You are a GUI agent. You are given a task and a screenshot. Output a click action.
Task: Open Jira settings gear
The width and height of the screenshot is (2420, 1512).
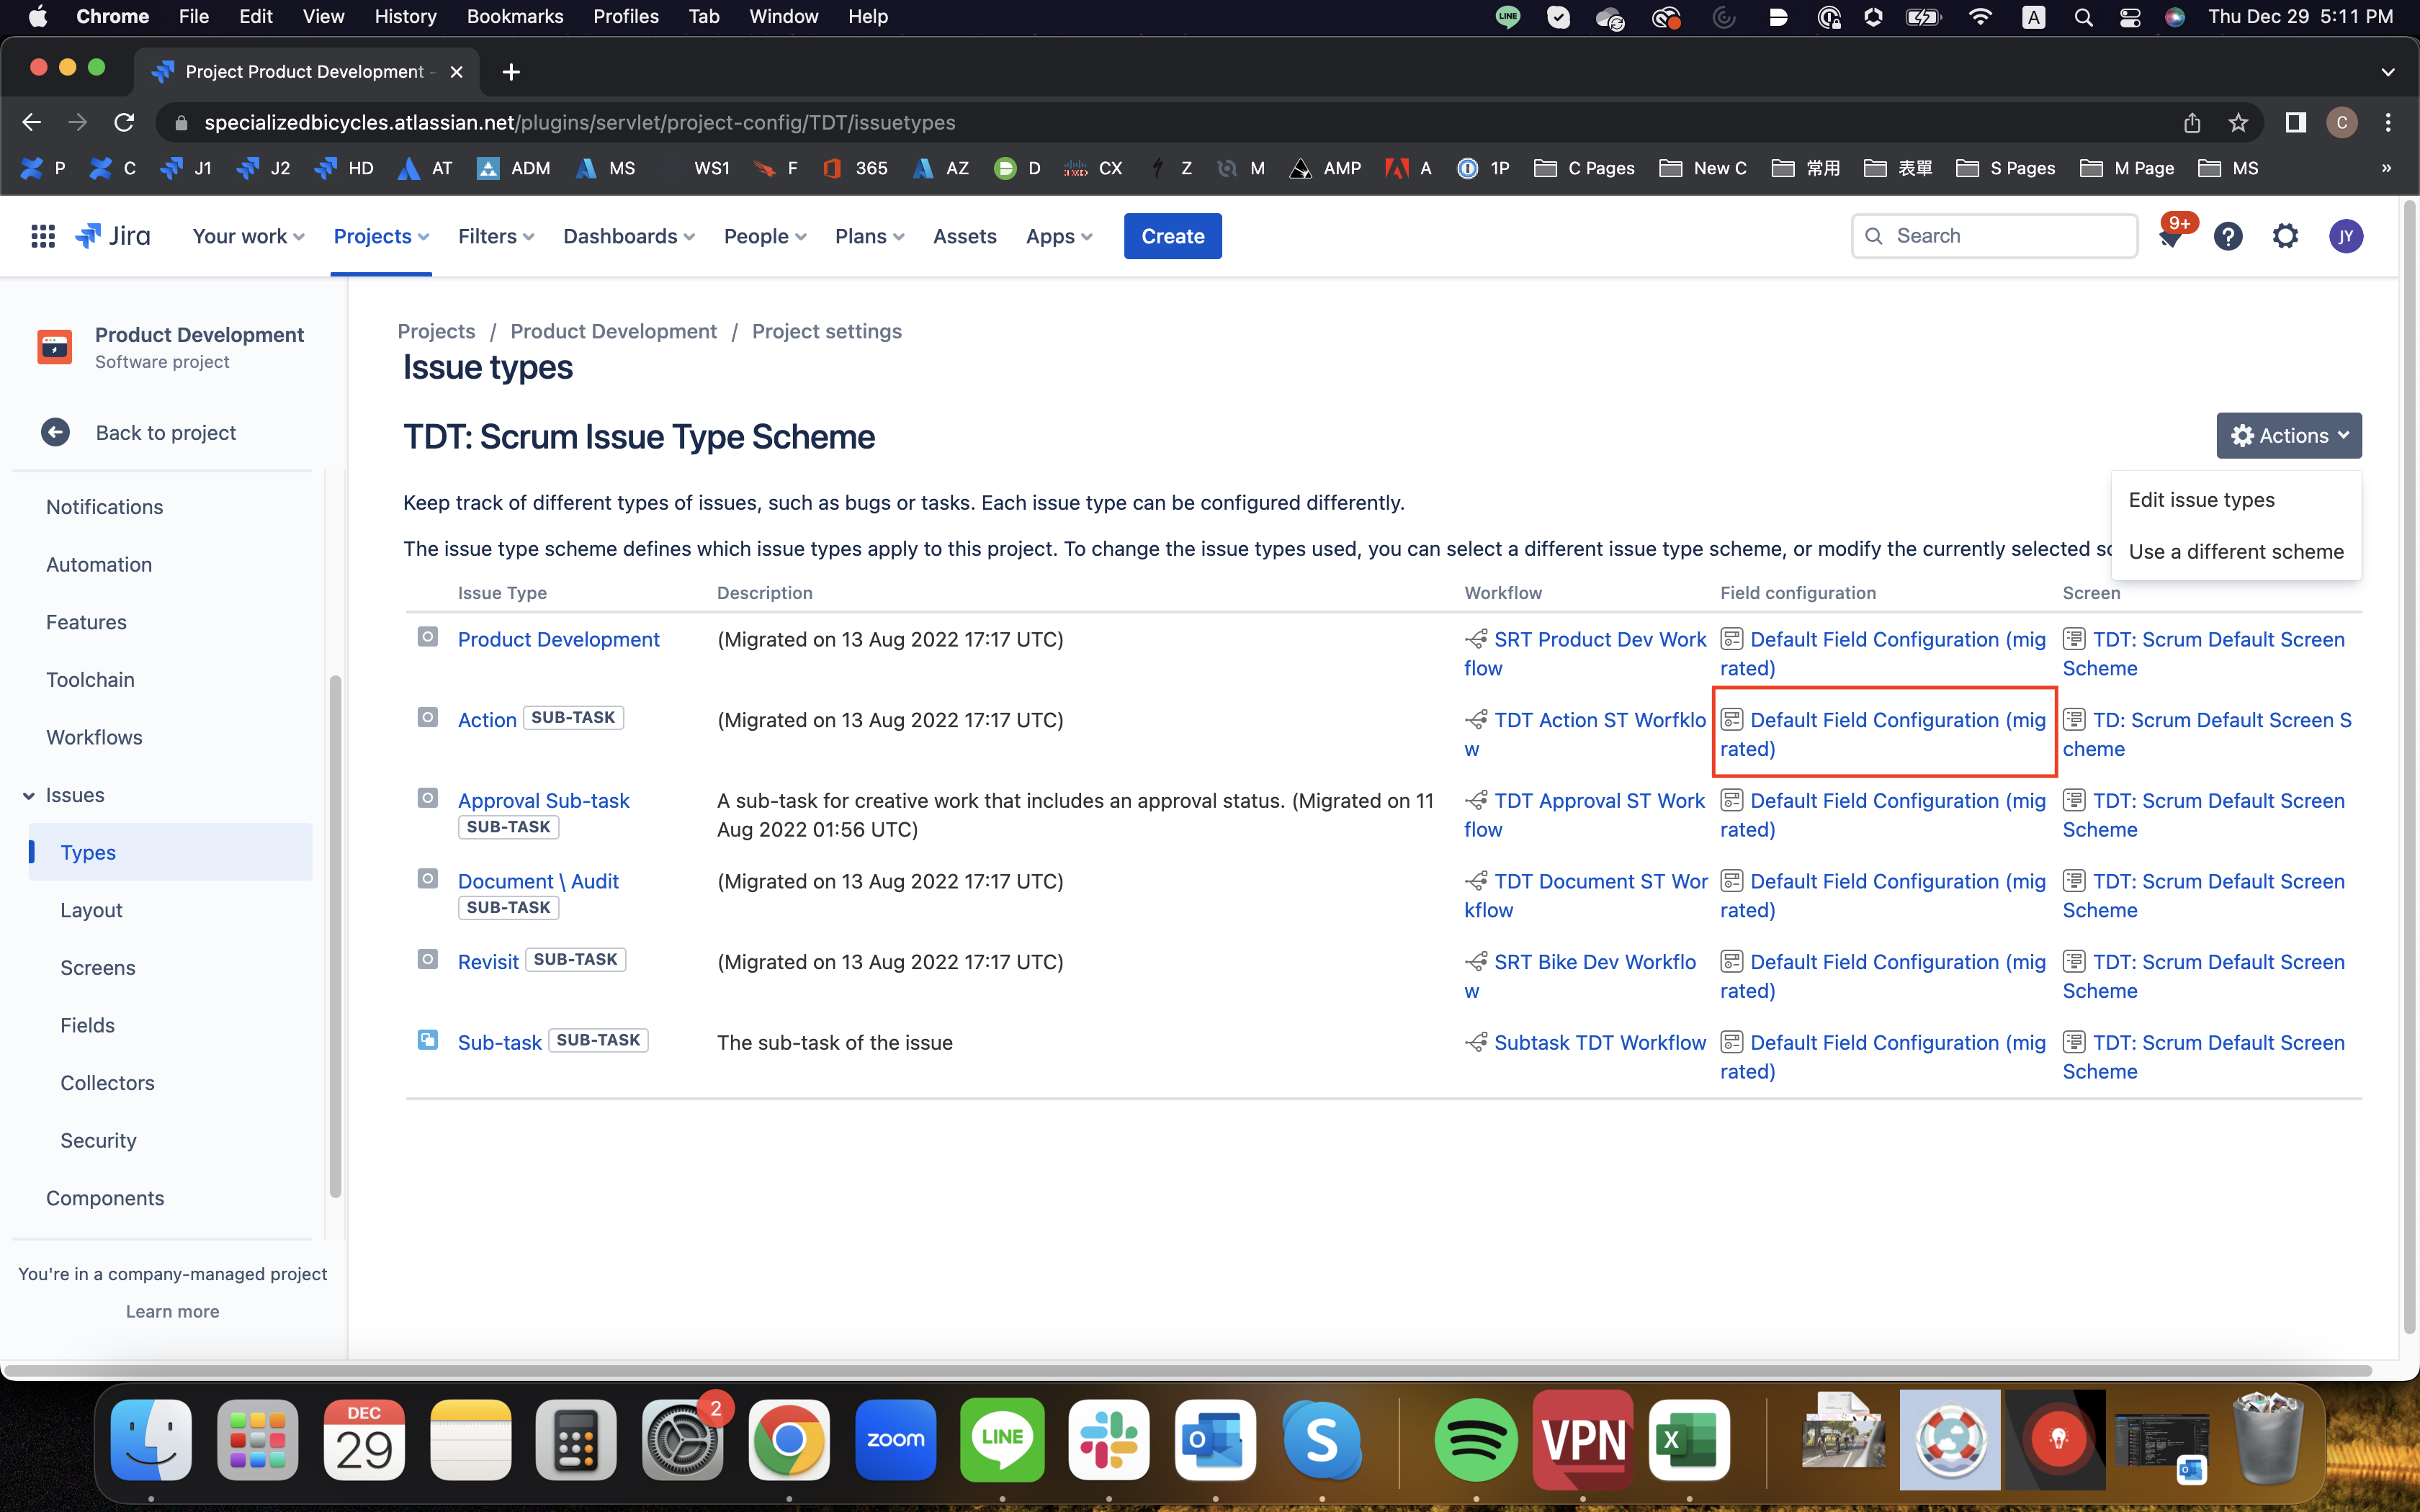pos(2287,236)
